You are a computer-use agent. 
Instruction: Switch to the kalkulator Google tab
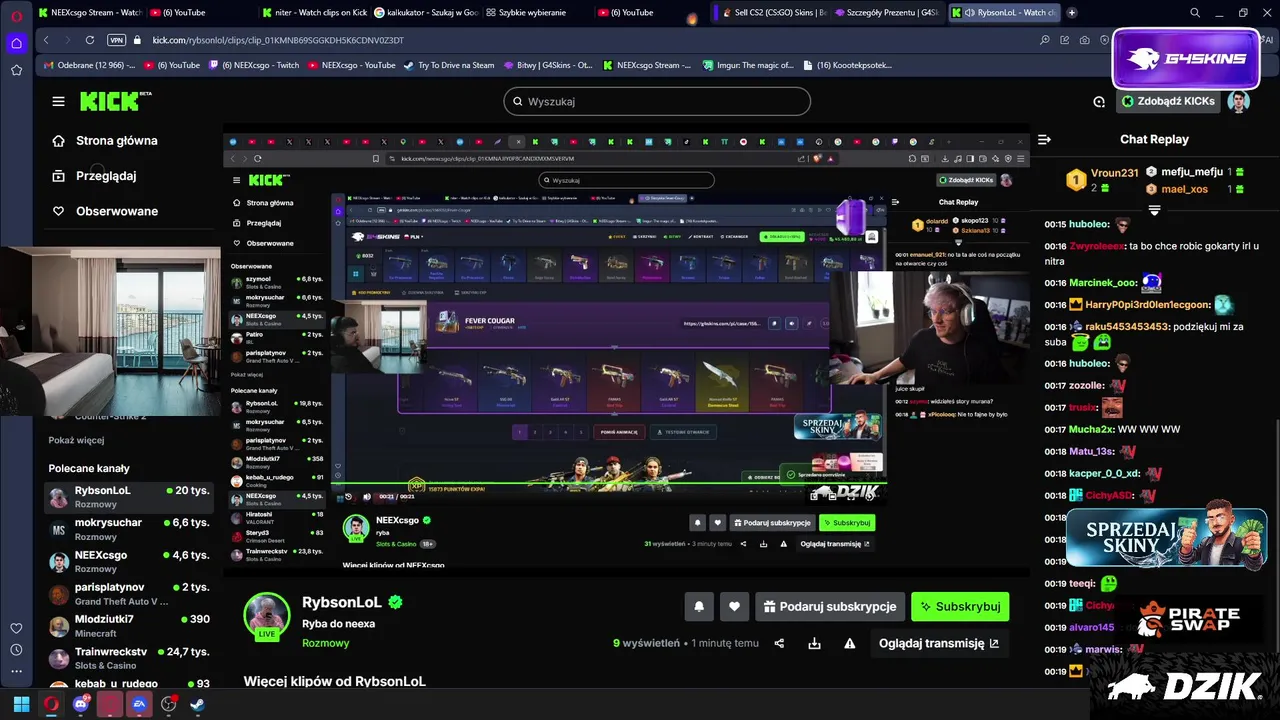(425, 12)
